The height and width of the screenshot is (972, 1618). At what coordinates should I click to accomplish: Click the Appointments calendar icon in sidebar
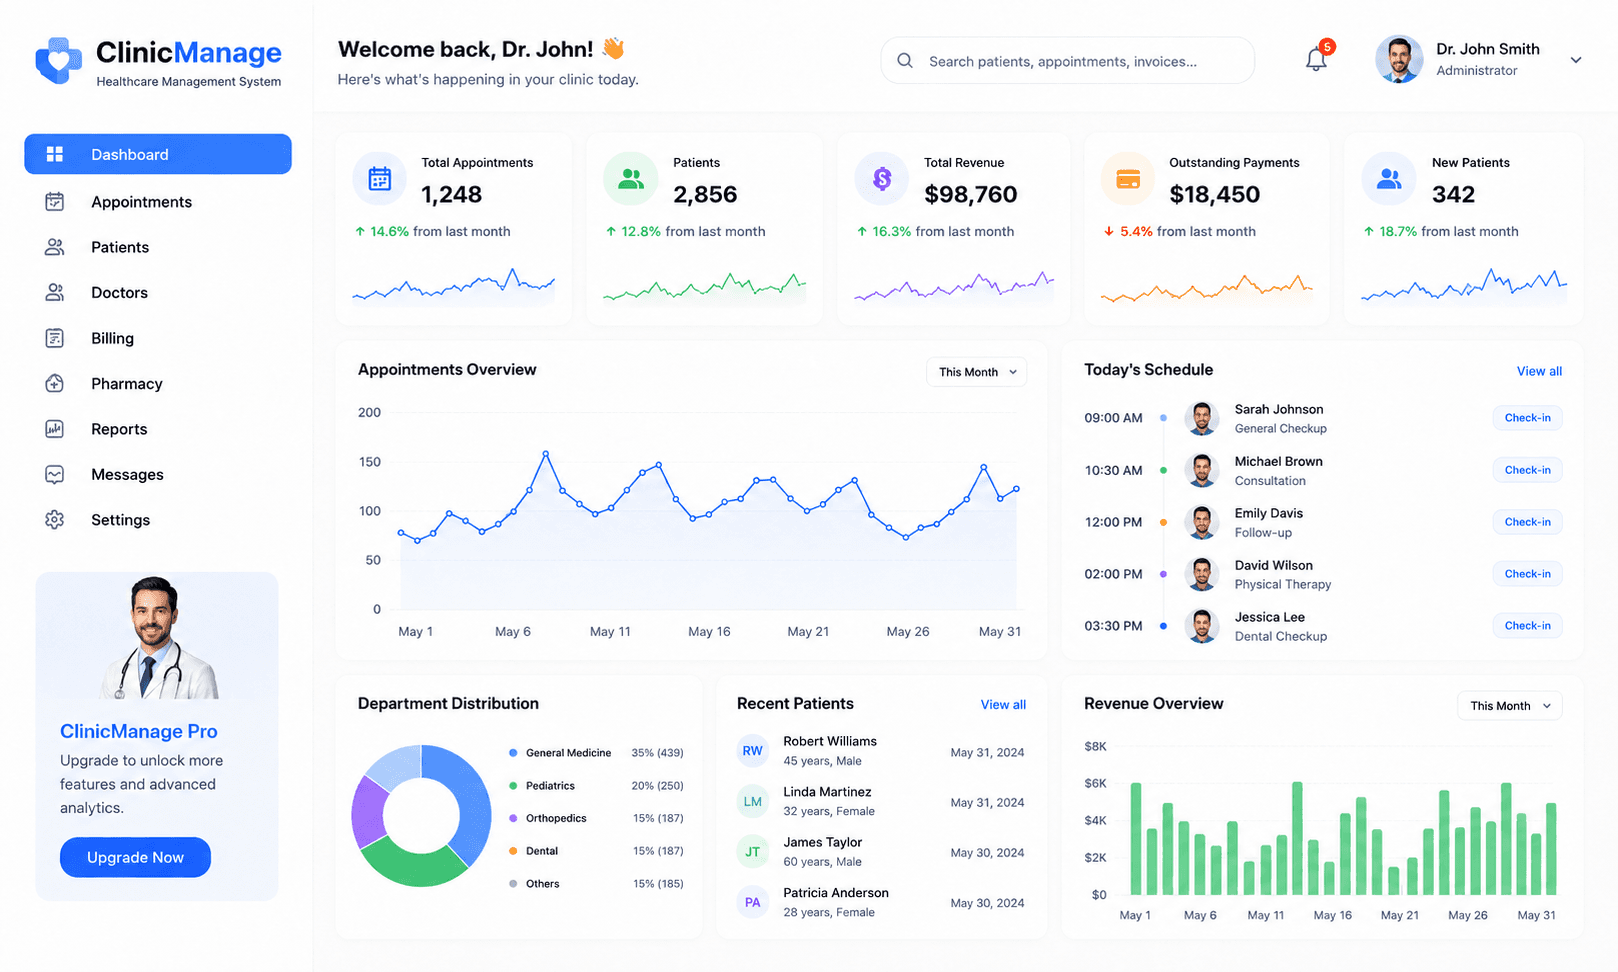(55, 202)
